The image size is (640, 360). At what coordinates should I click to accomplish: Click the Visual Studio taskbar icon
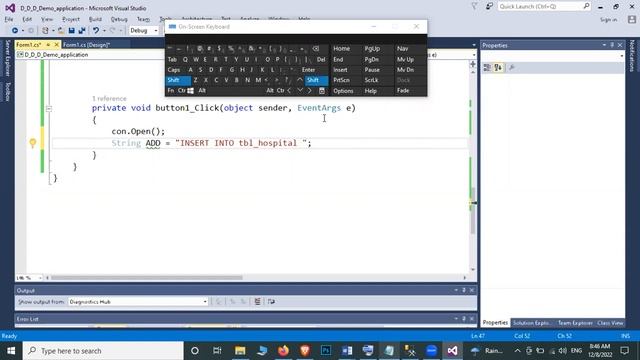click(452, 351)
